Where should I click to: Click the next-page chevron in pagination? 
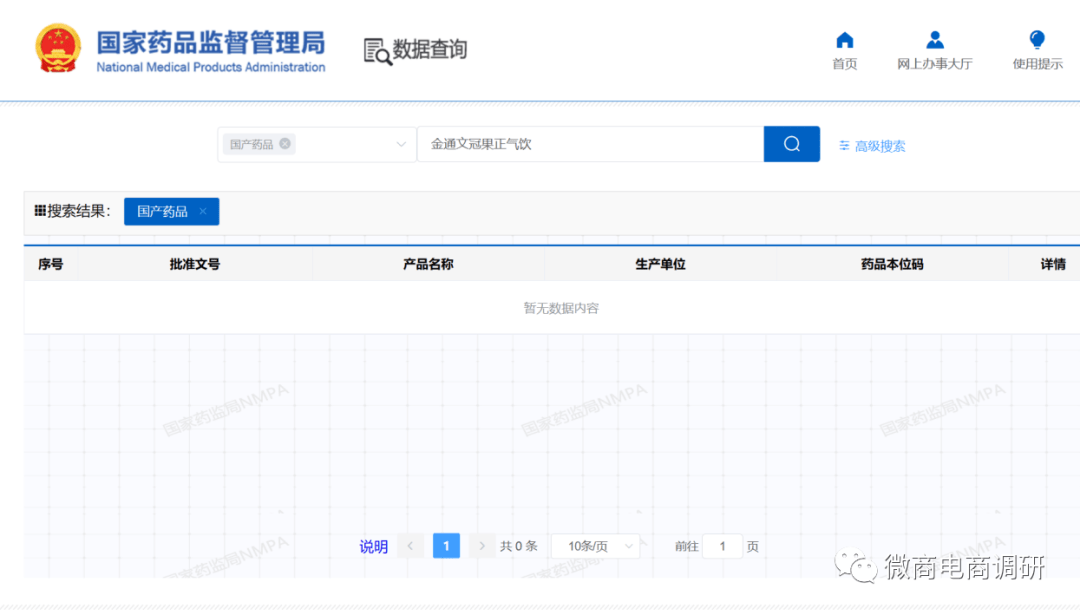point(482,545)
